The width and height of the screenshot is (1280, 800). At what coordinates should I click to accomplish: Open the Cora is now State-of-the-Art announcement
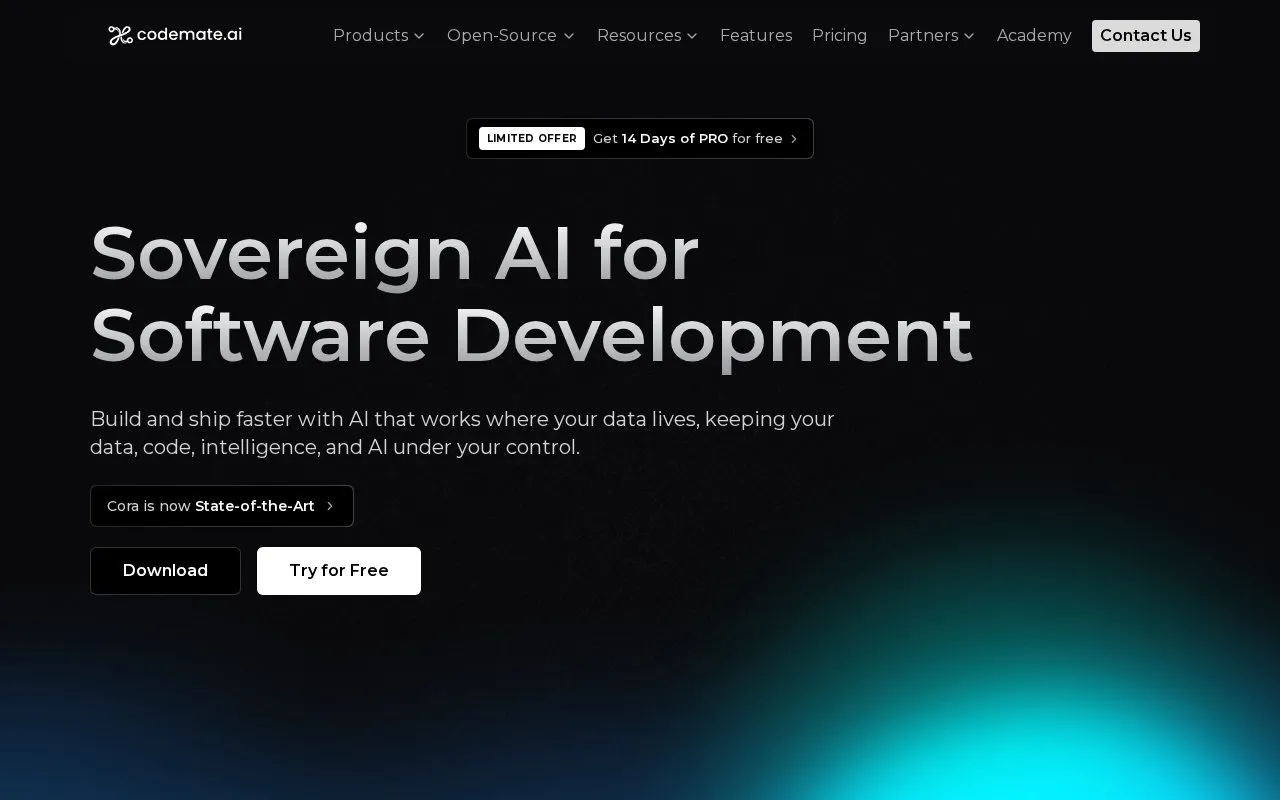(x=222, y=506)
